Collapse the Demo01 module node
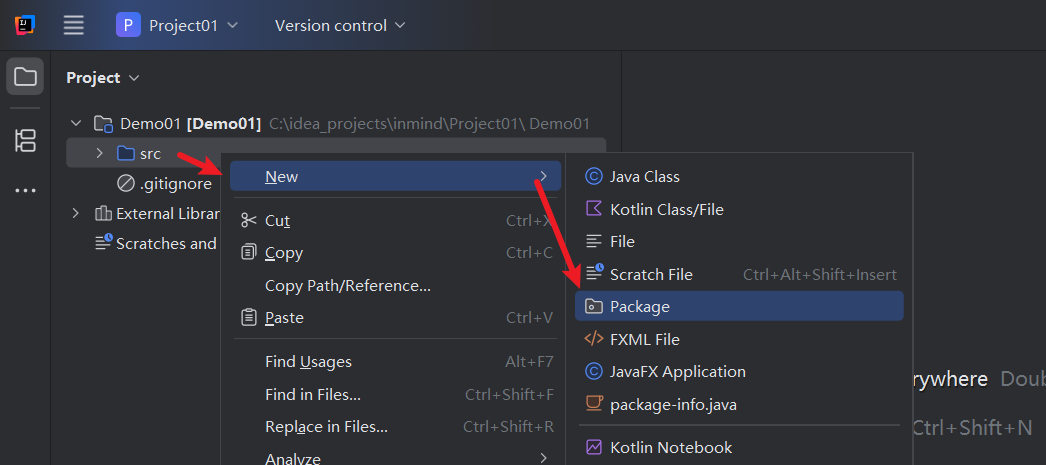 tap(75, 123)
